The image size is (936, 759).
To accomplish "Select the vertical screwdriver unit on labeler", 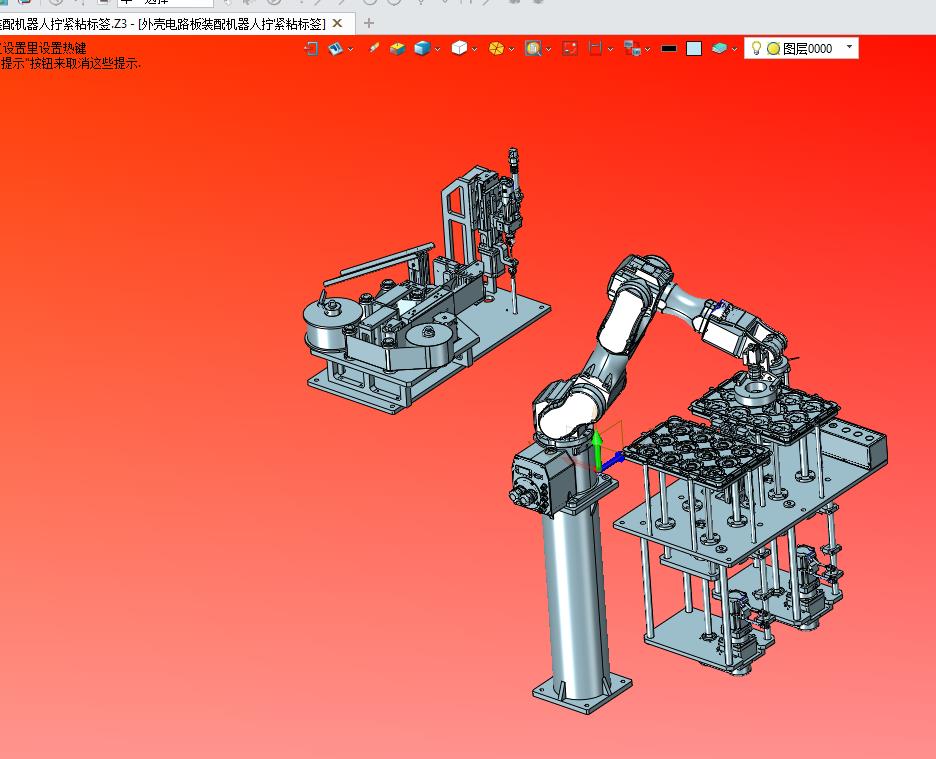I will 512,221.
